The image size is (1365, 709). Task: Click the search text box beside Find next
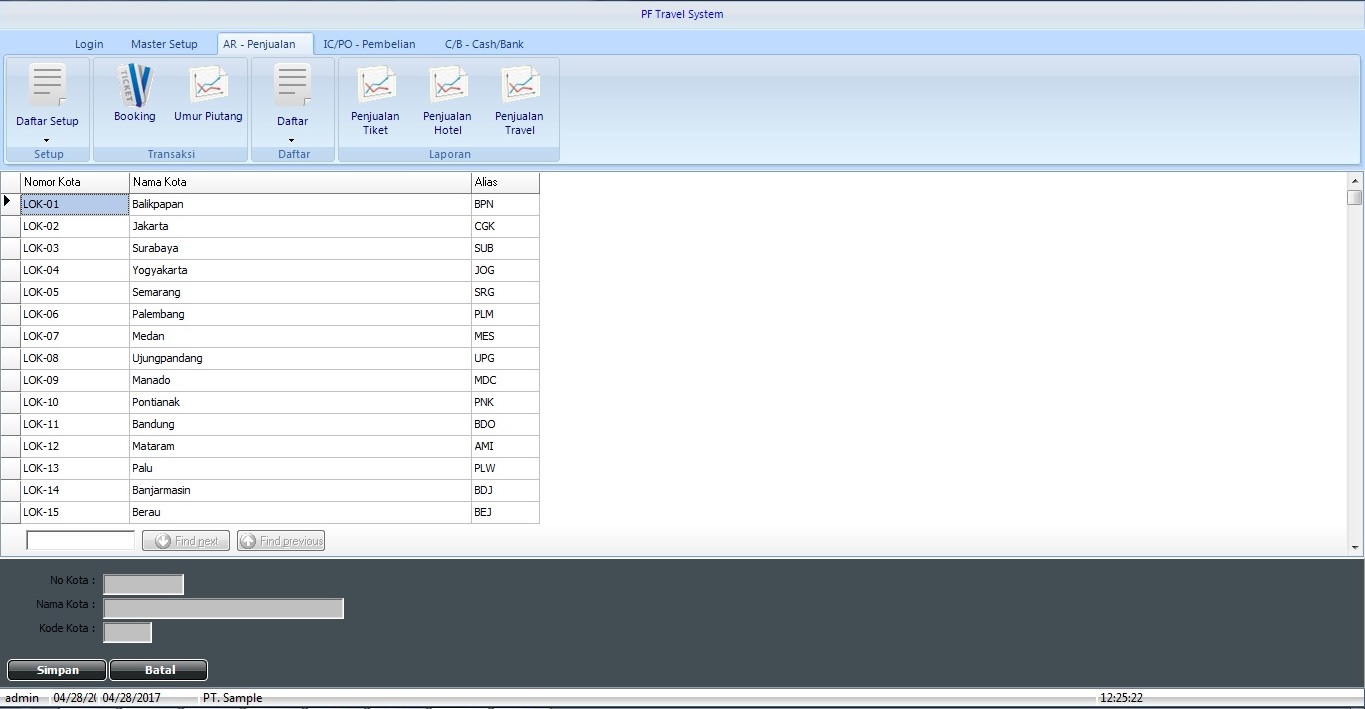point(80,541)
